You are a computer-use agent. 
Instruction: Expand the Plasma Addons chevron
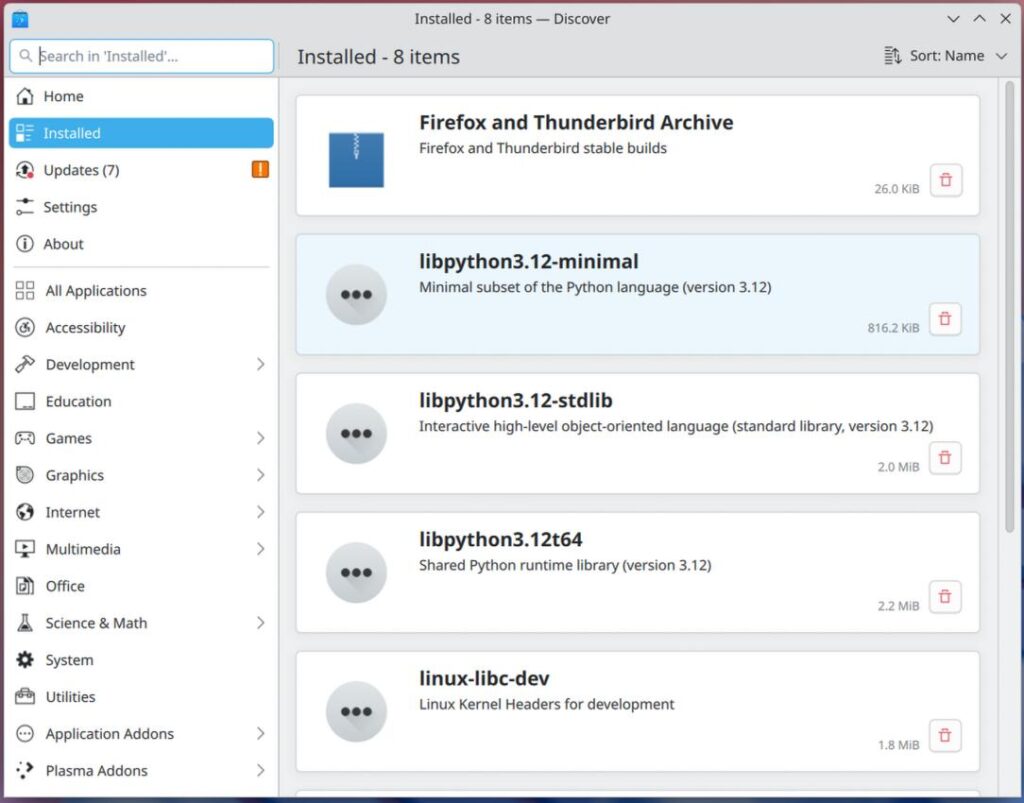tap(261, 770)
